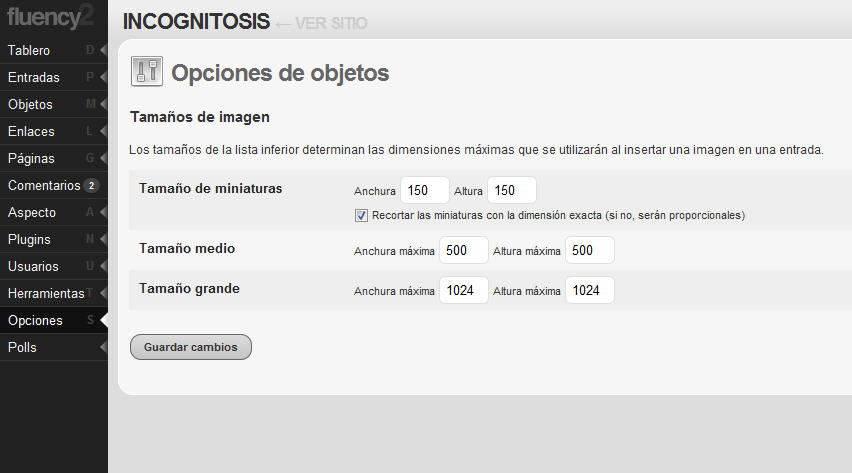Expand the Tablero menu arrow
This screenshot has height=473, width=852.
pos(103,50)
